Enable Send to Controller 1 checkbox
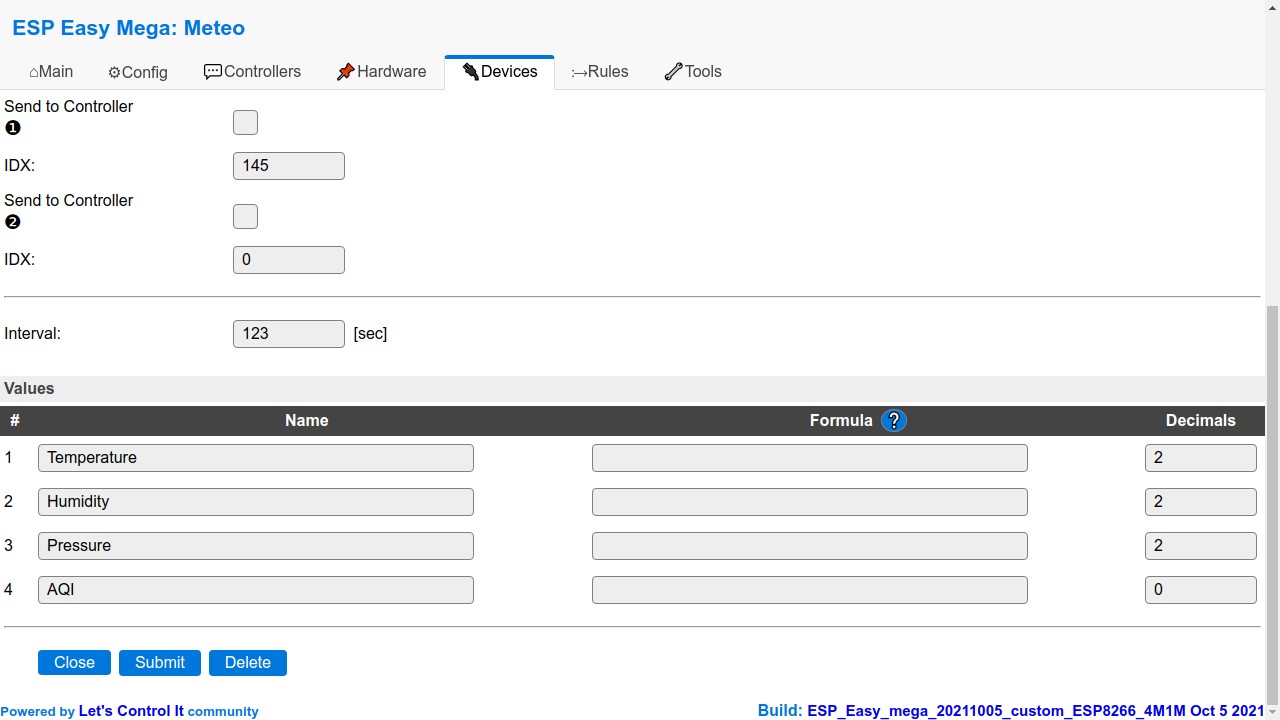Screen dimensions: 1280x720 point(245,122)
